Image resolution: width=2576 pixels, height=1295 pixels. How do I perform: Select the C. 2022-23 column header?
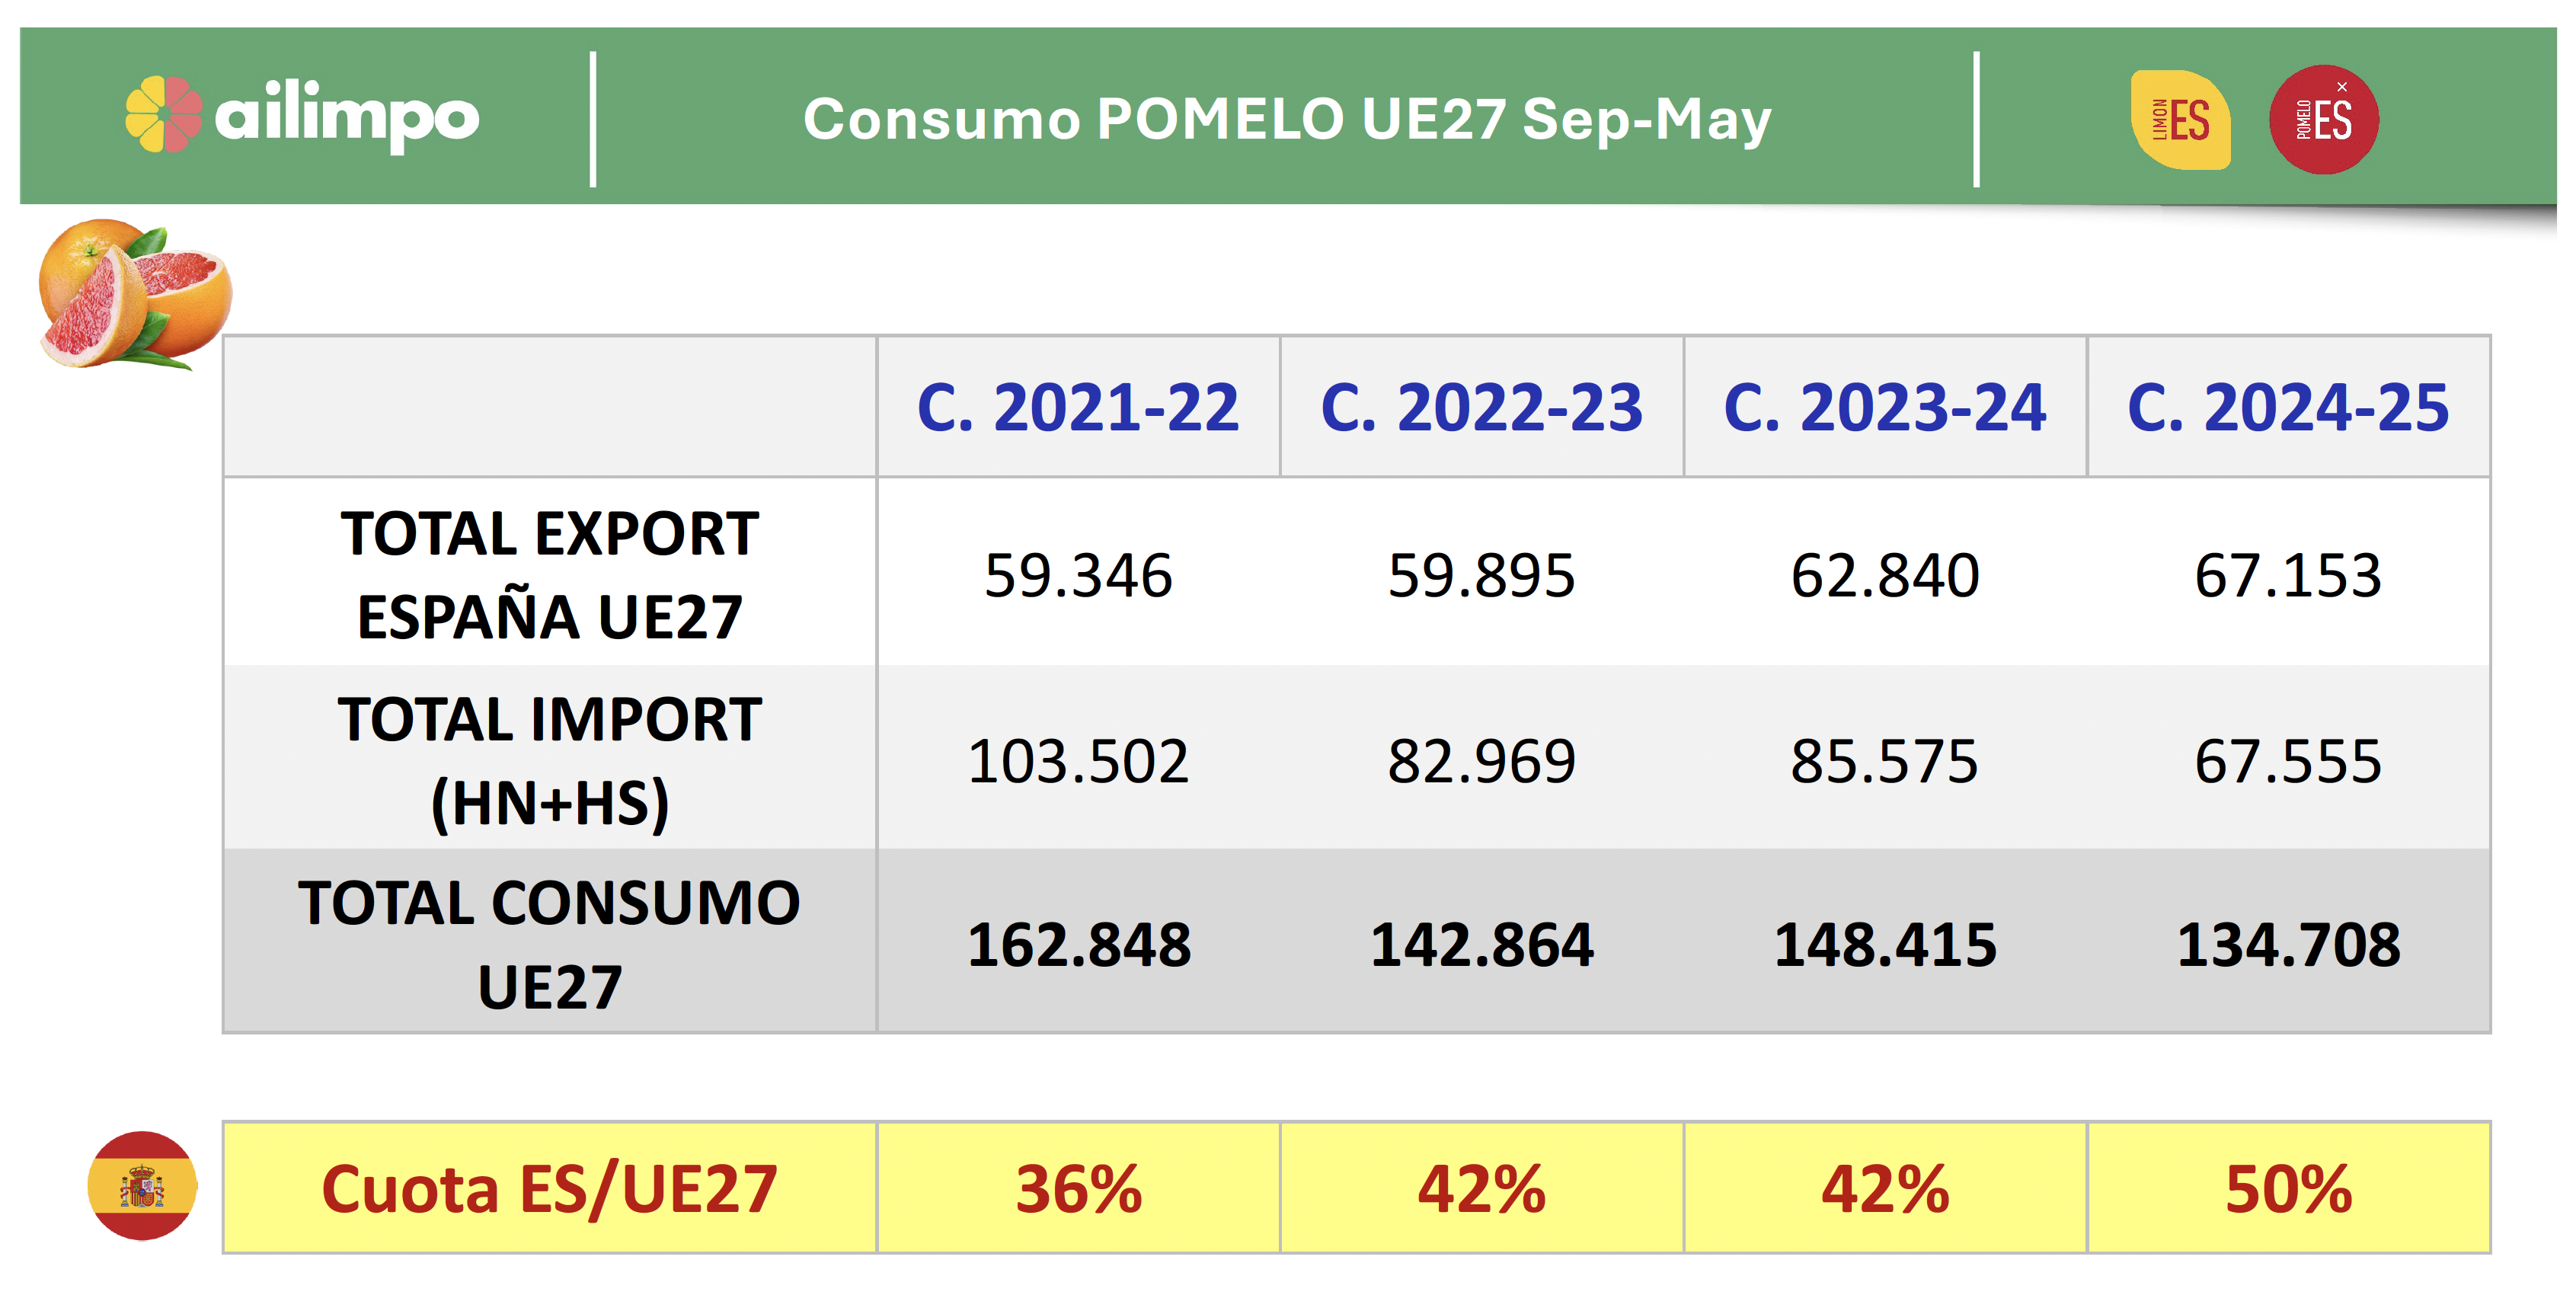click(1481, 408)
